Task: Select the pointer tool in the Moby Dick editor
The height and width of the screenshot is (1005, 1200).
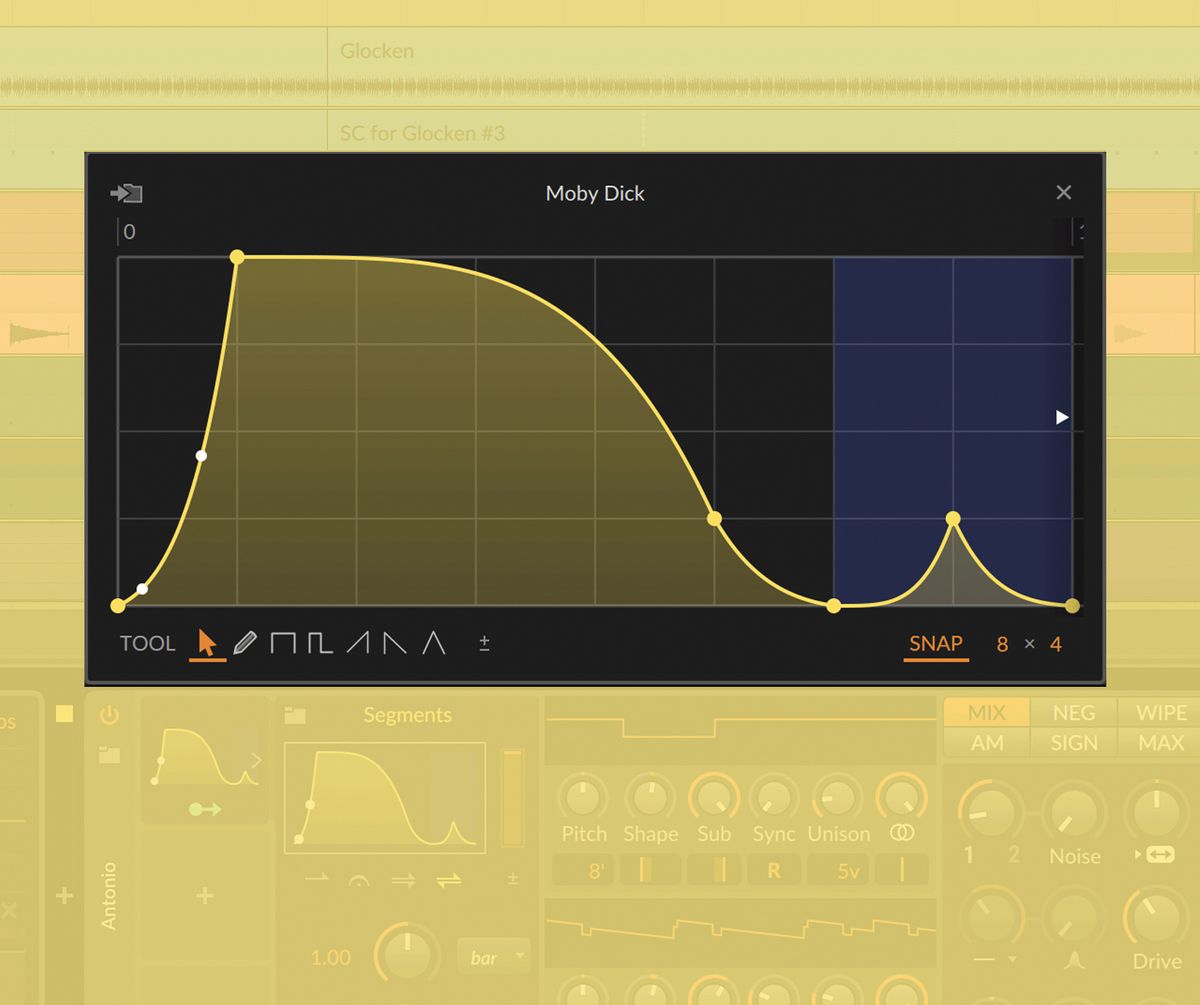Action: [x=207, y=643]
